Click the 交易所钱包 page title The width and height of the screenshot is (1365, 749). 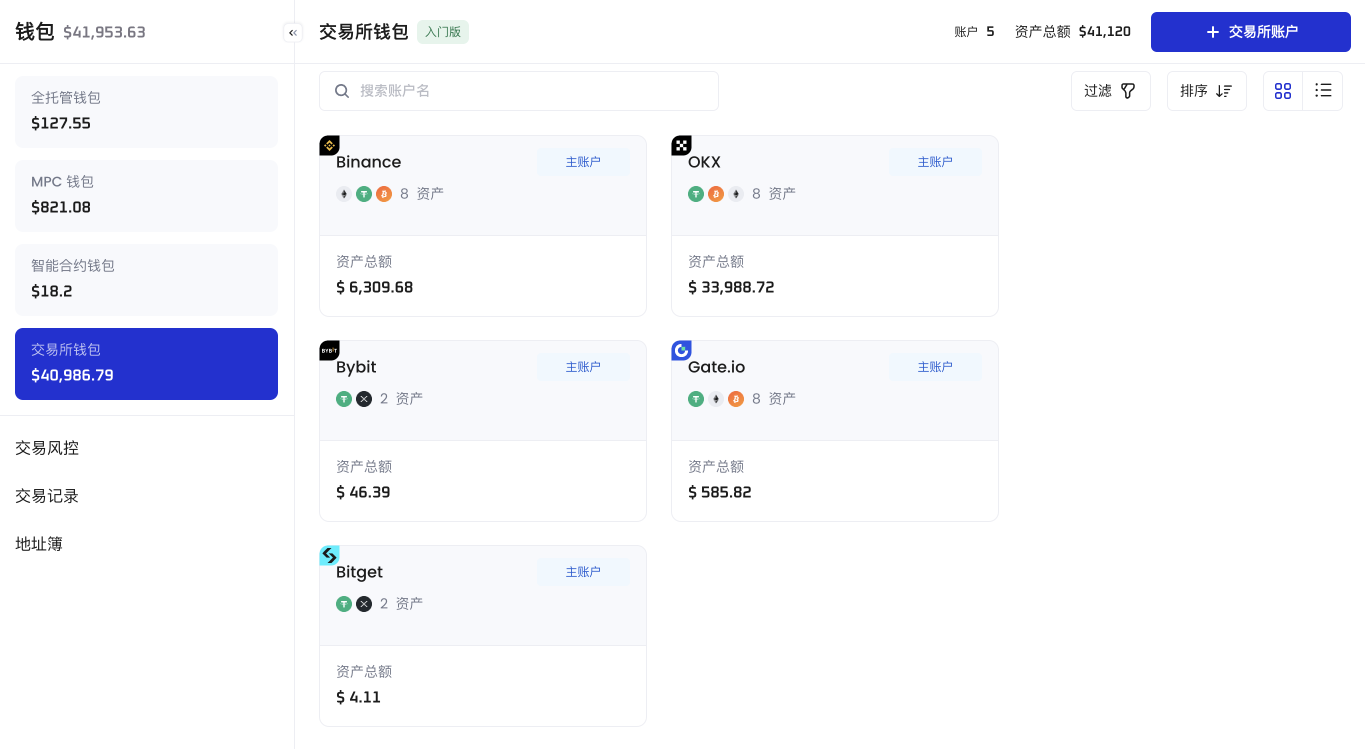364,32
